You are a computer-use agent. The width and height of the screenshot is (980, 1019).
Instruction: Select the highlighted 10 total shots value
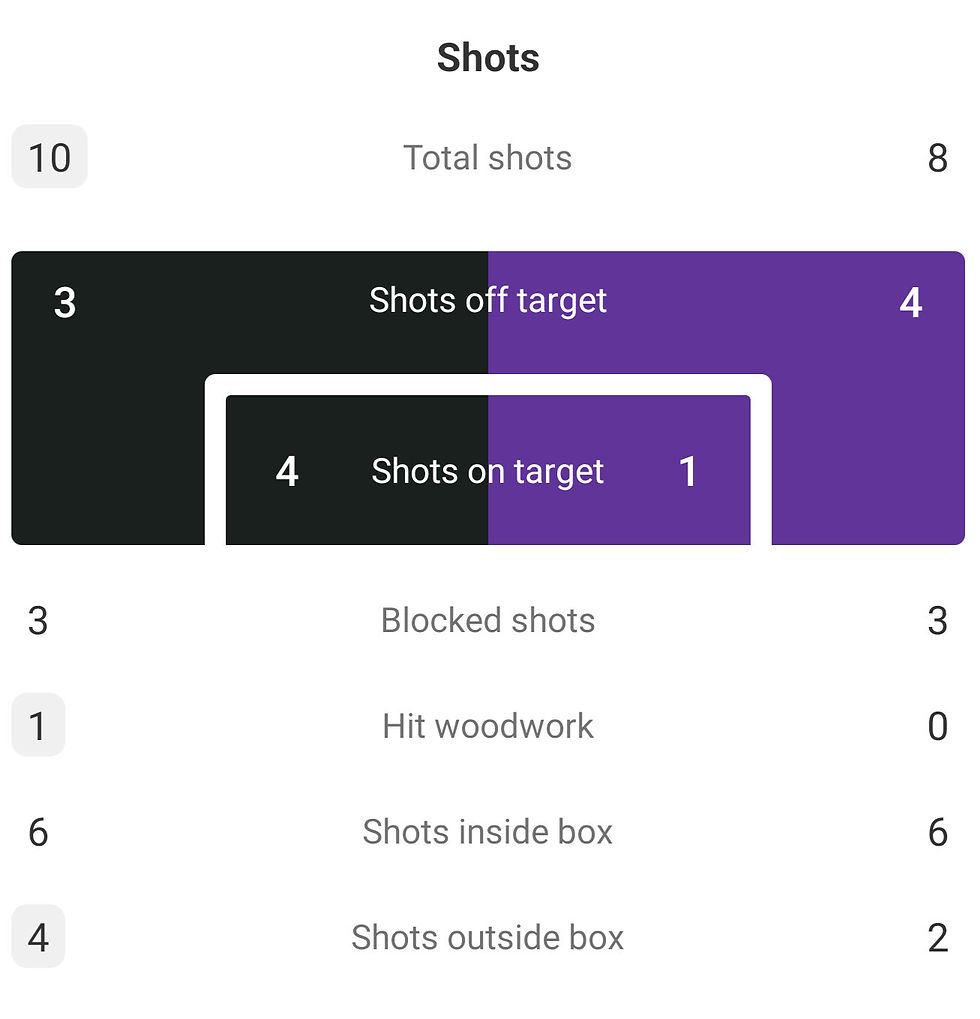tap(49, 157)
